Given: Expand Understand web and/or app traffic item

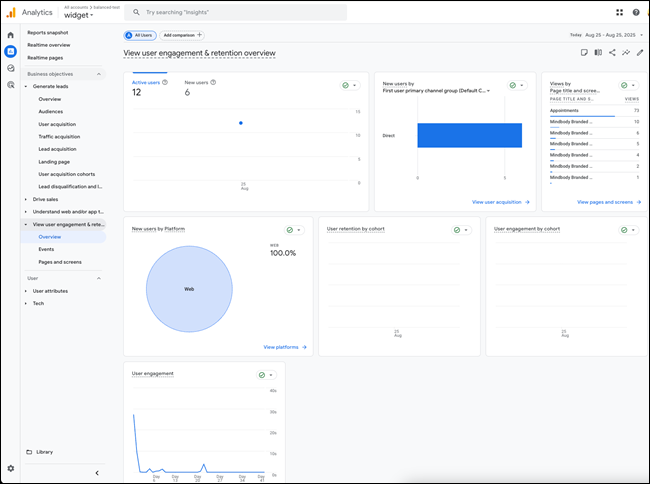Looking at the screenshot, I should [x=26, y=212].
